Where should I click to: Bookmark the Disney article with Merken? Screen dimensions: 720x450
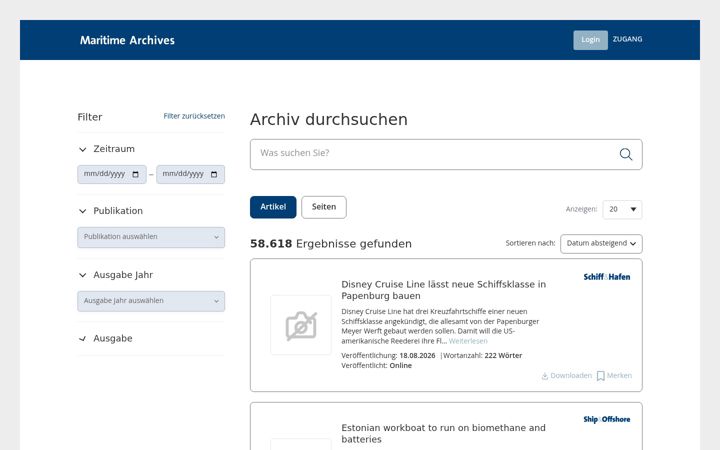(x=614, y=376)
